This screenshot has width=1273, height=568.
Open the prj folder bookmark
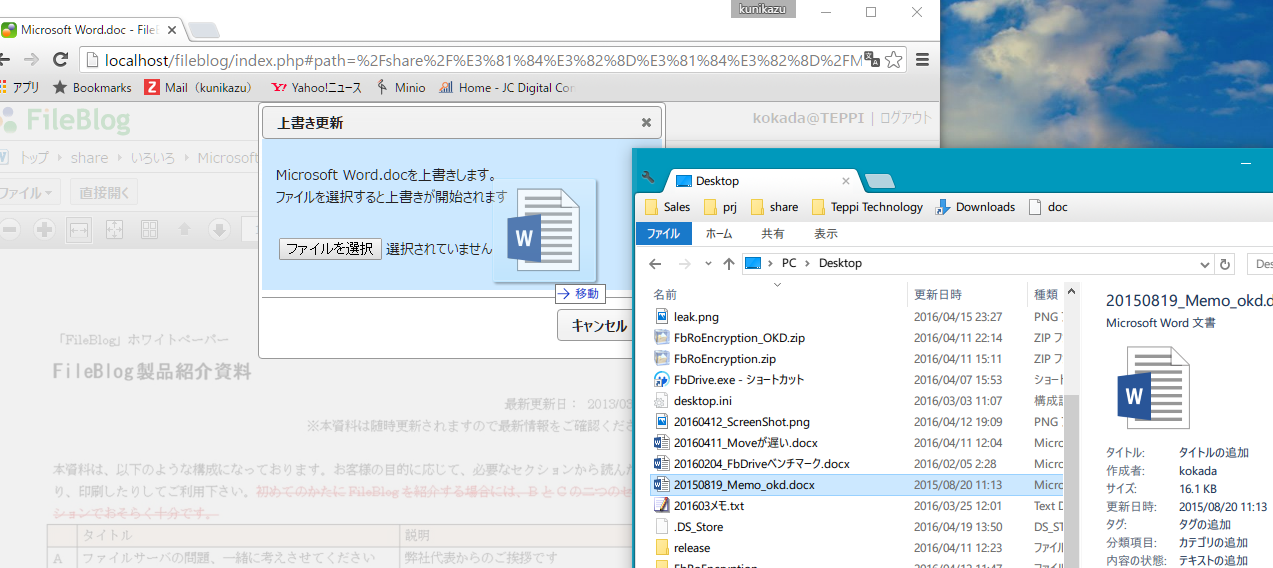721,207
